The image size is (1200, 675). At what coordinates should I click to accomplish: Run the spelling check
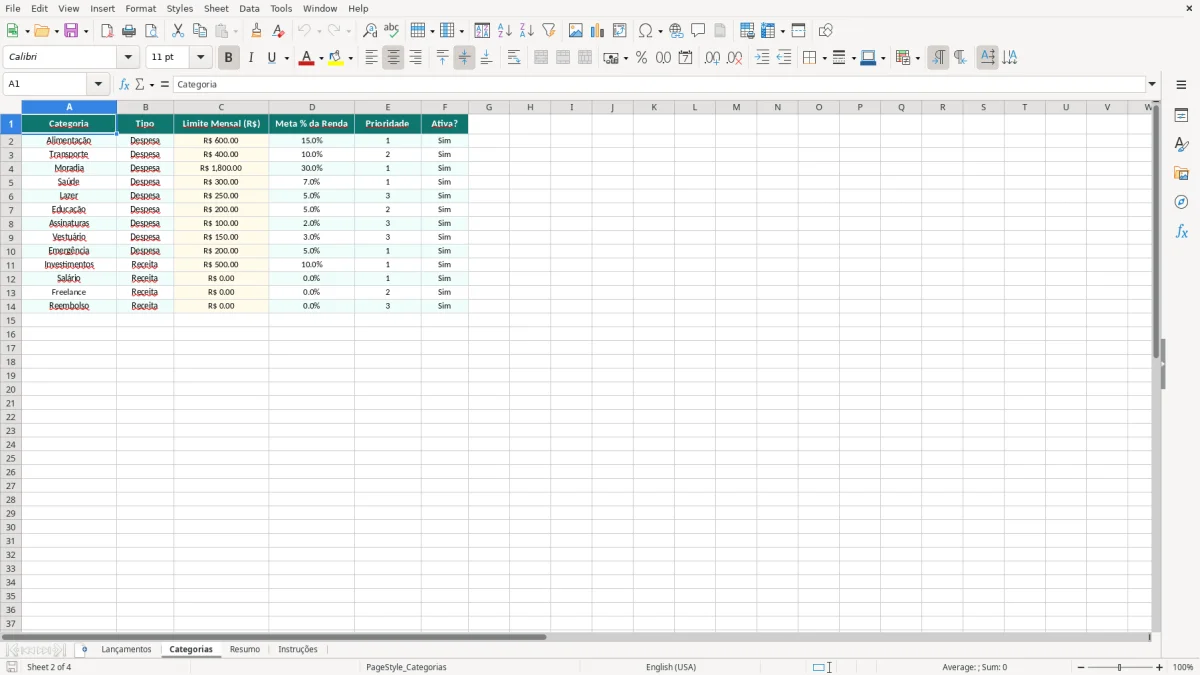coord(392,31)
